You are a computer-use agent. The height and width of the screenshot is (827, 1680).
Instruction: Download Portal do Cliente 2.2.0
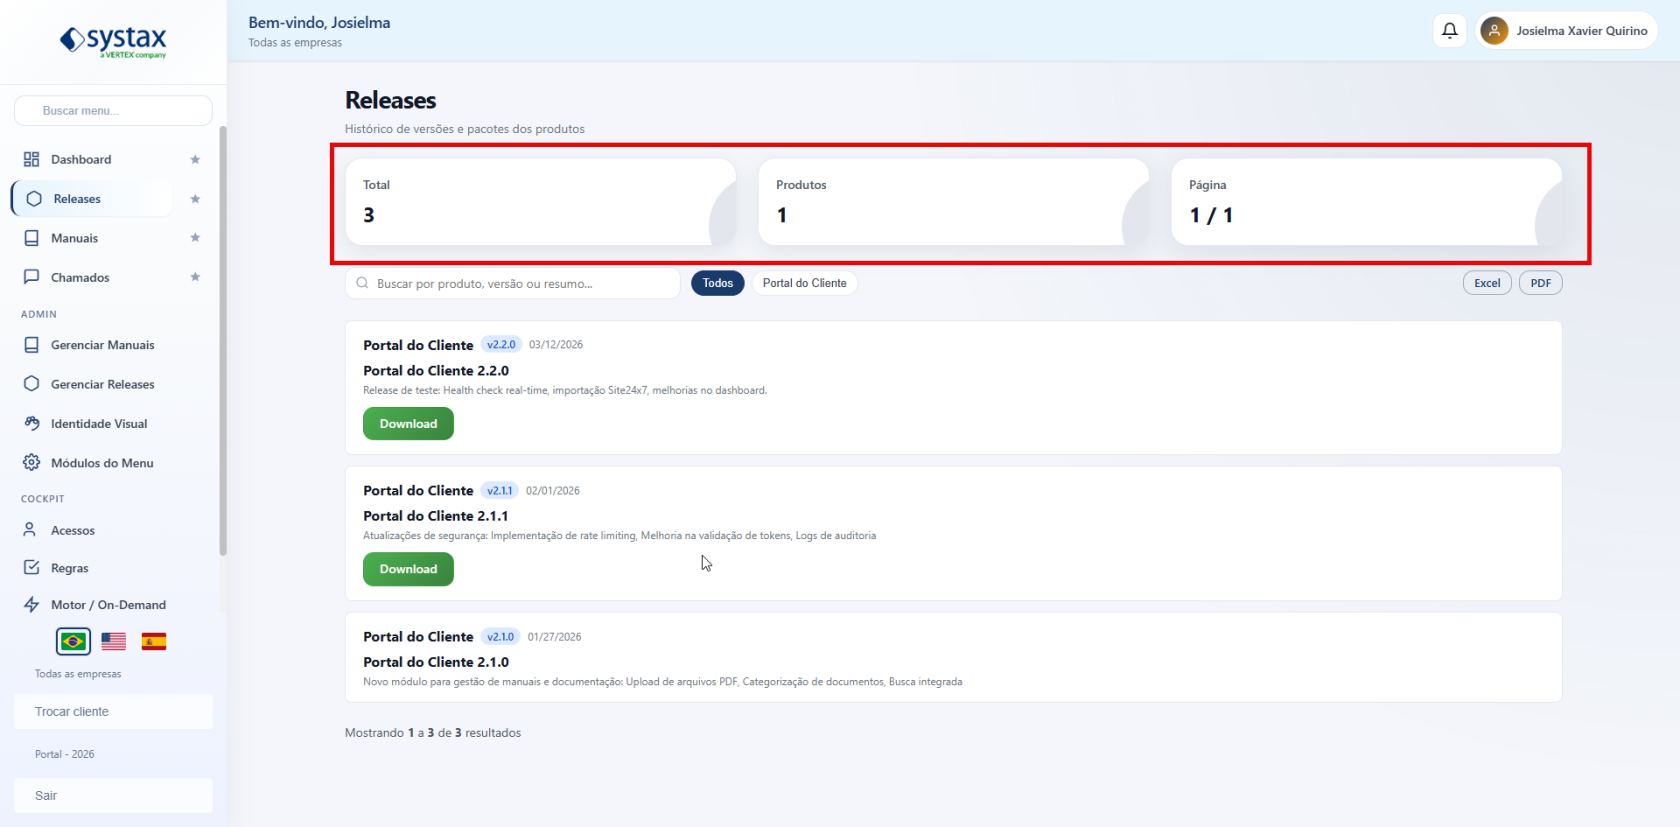(408, 424)
